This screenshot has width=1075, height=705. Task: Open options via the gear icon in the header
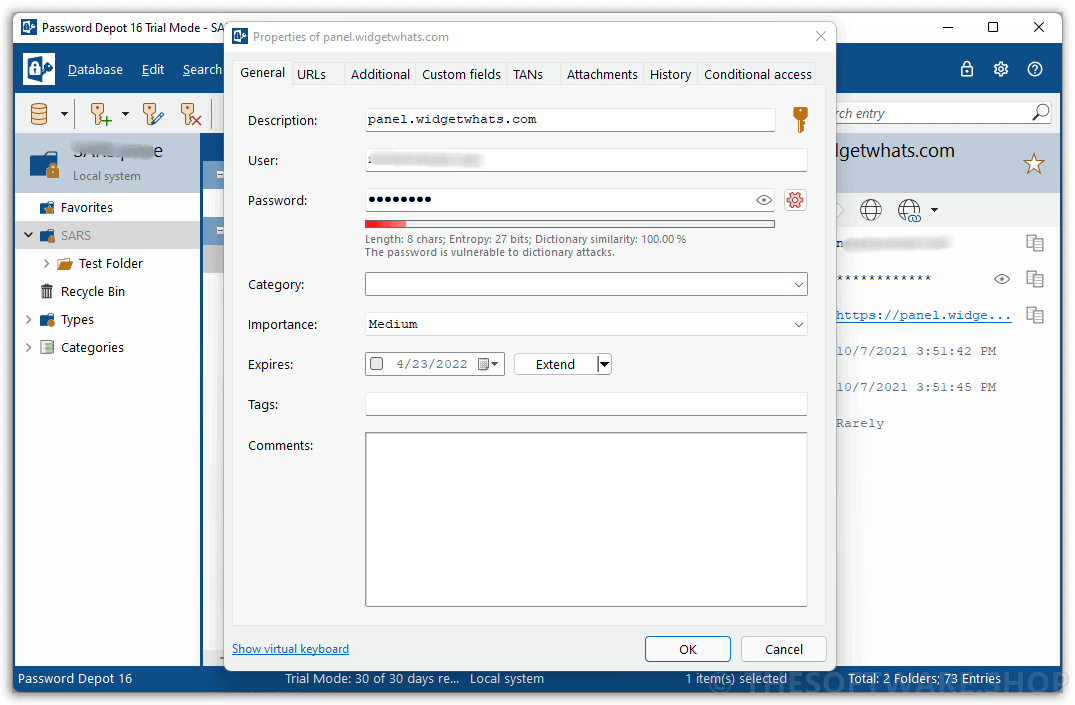1001,69
